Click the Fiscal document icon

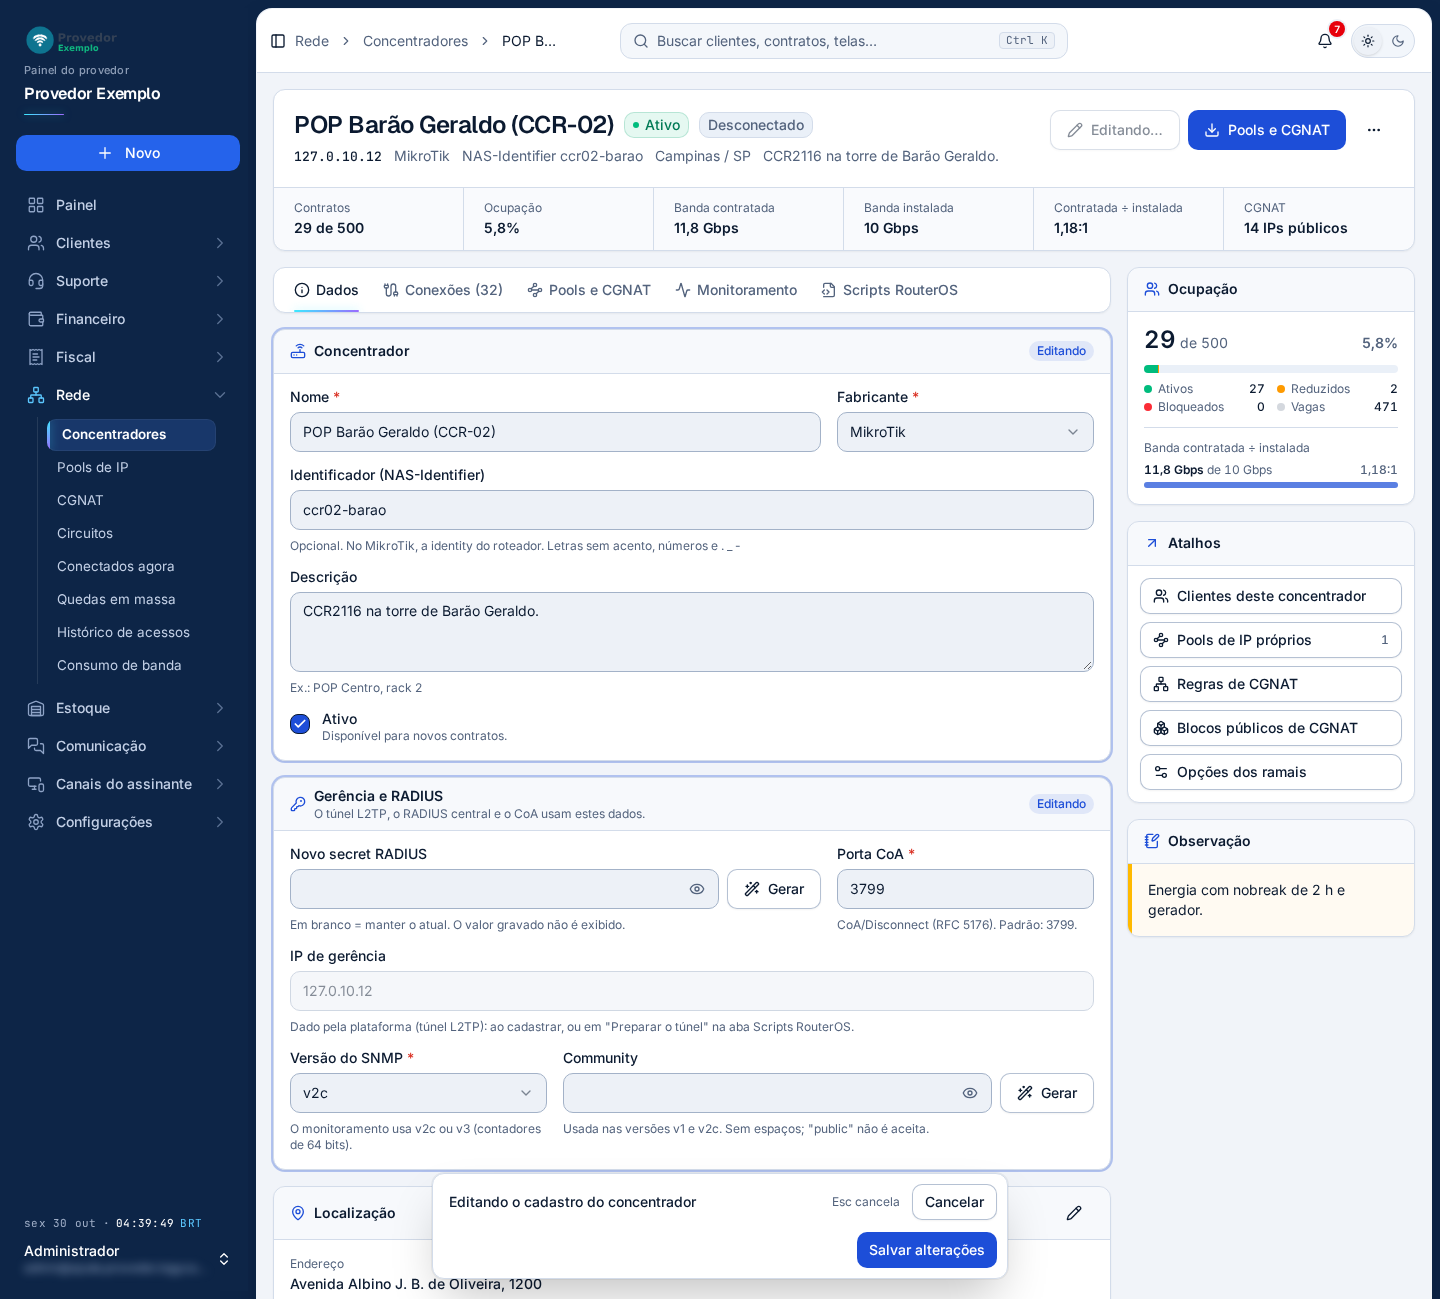(36, 357)
